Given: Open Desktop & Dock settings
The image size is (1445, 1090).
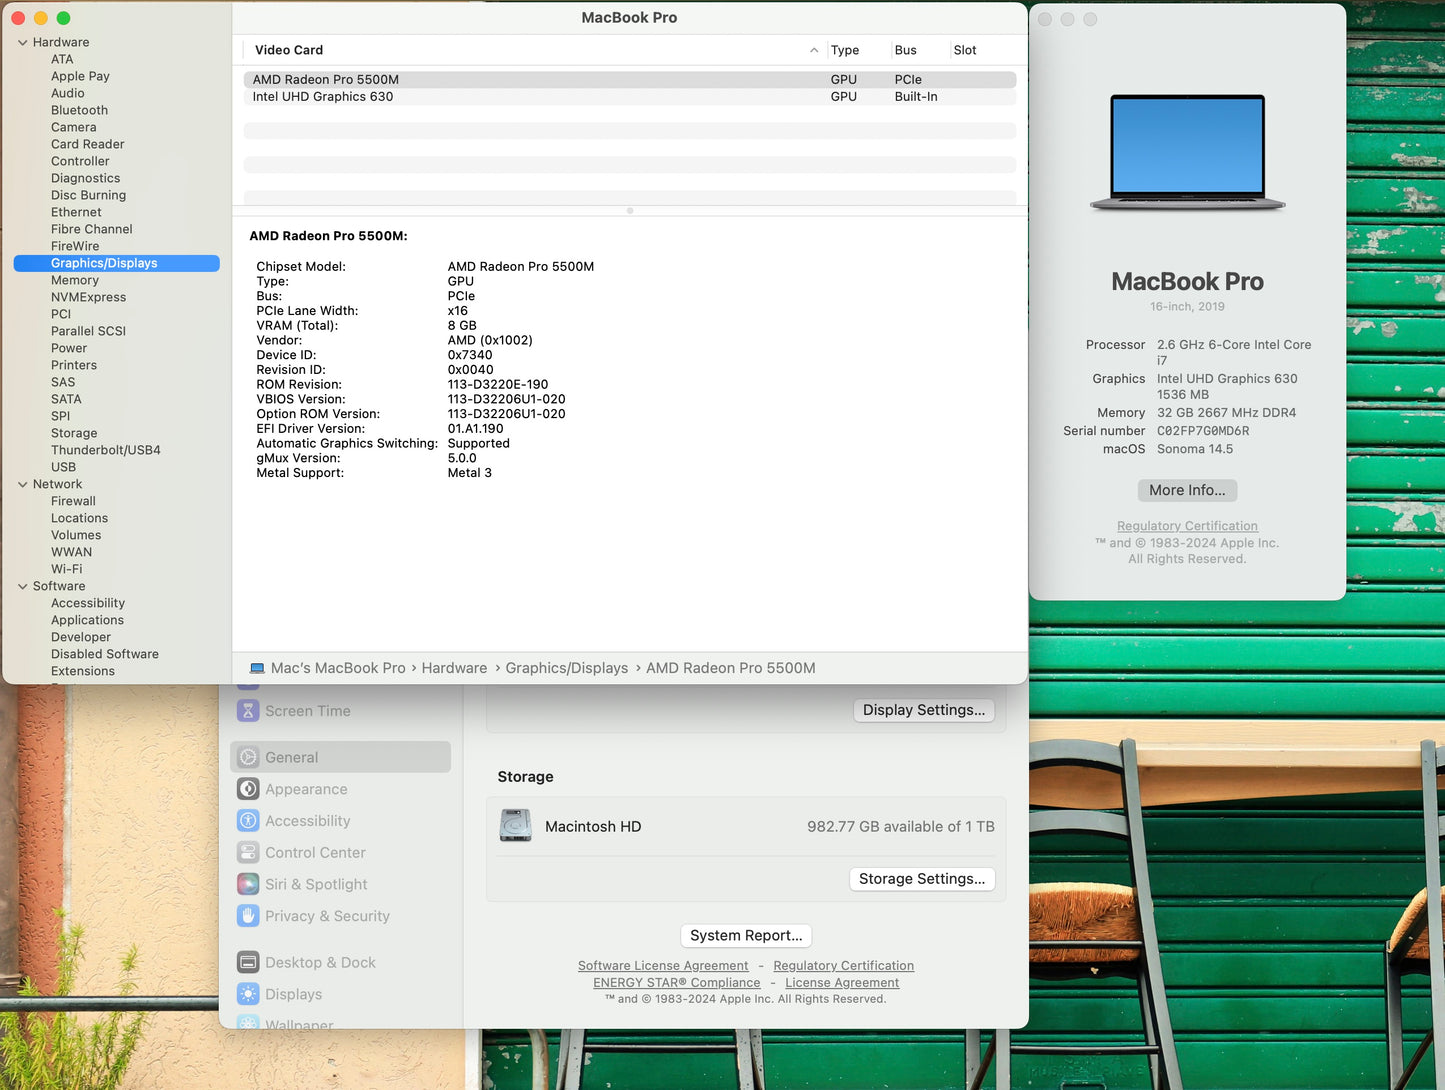Looking at the screenshot, I should 319,962.
